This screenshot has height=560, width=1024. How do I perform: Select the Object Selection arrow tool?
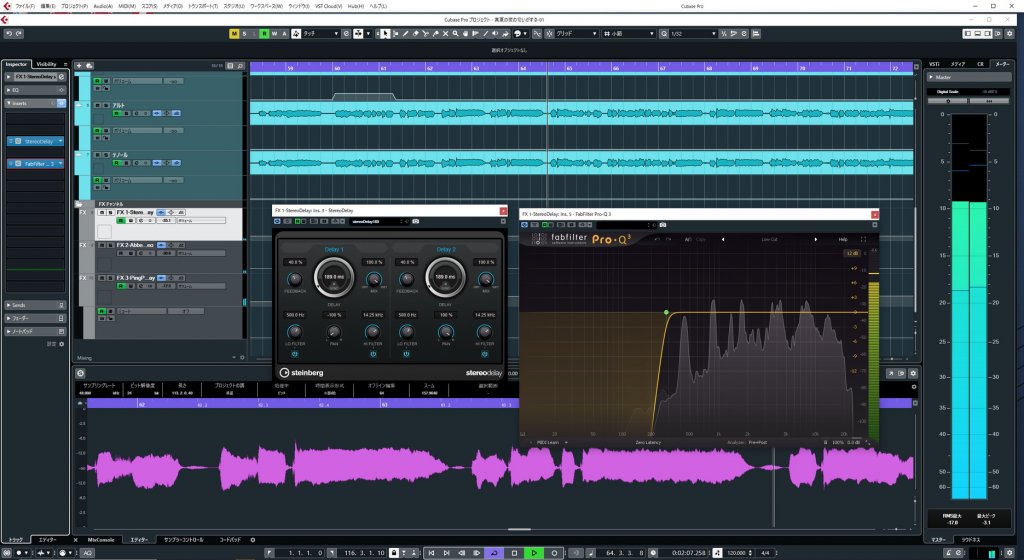[386, 33]
